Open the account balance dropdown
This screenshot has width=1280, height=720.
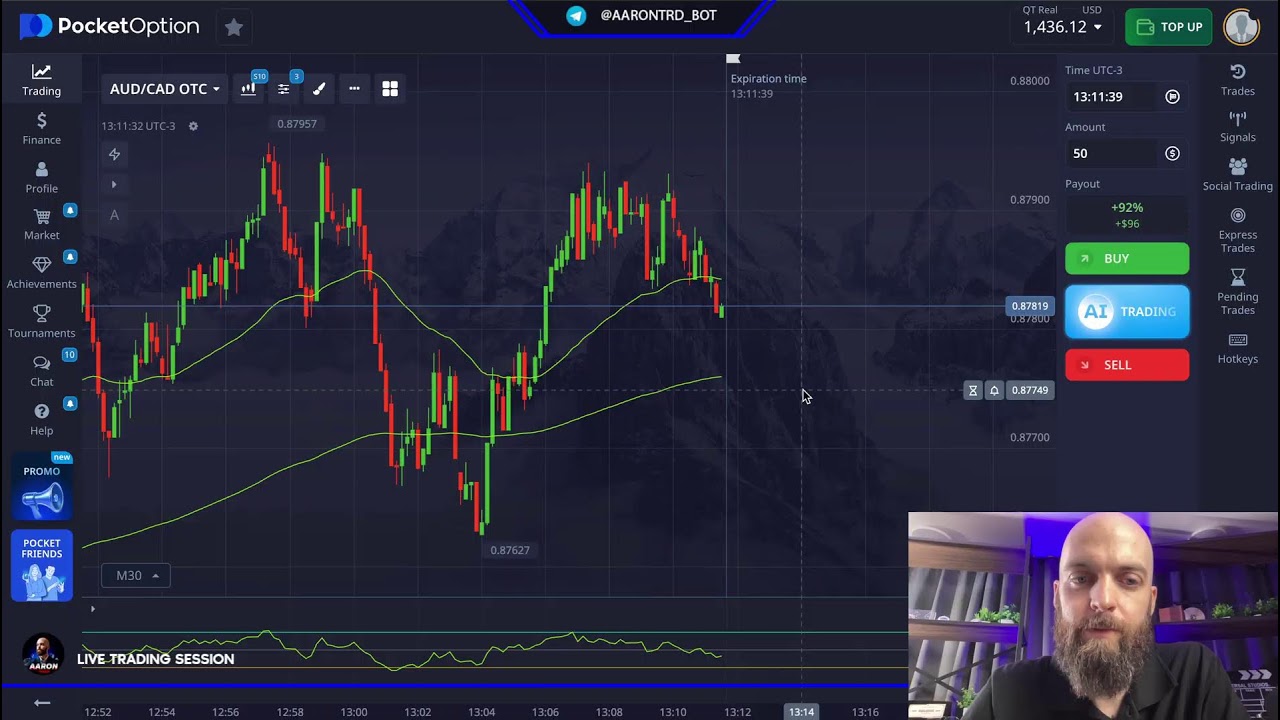(1062, 27)
